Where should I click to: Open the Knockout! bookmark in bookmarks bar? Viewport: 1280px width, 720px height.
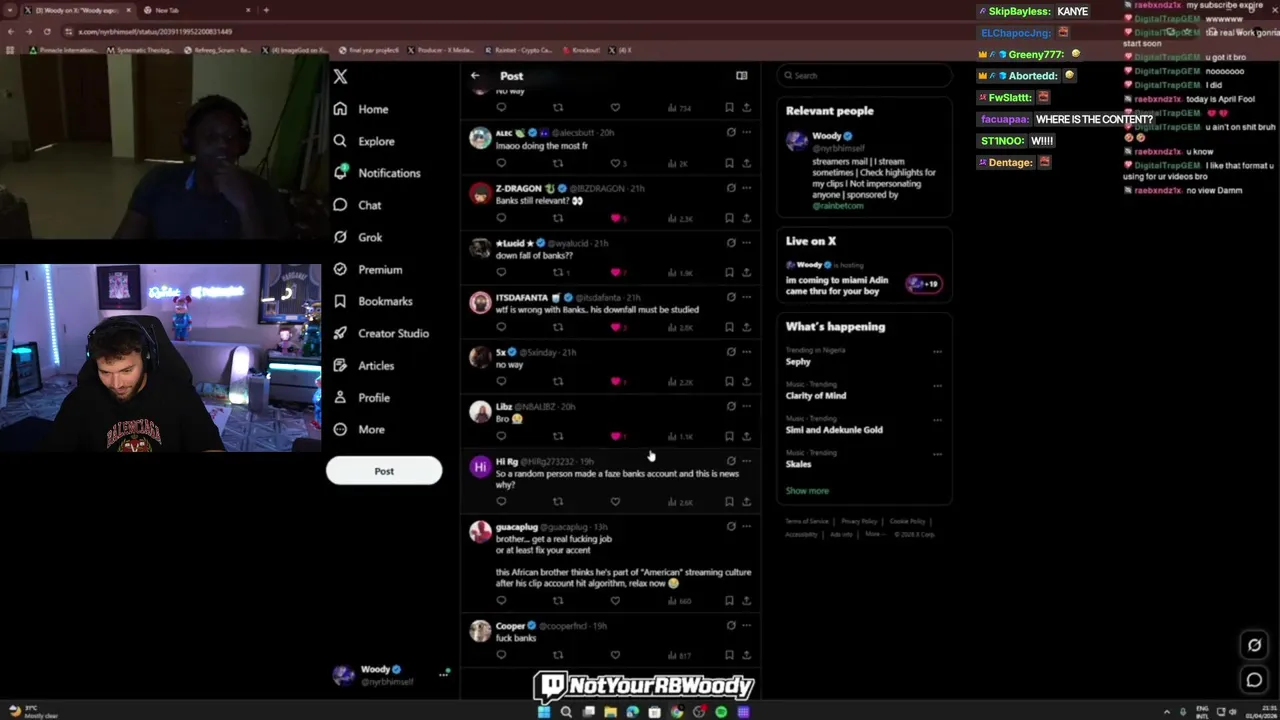pyautogui.click(x=581, y=50)
